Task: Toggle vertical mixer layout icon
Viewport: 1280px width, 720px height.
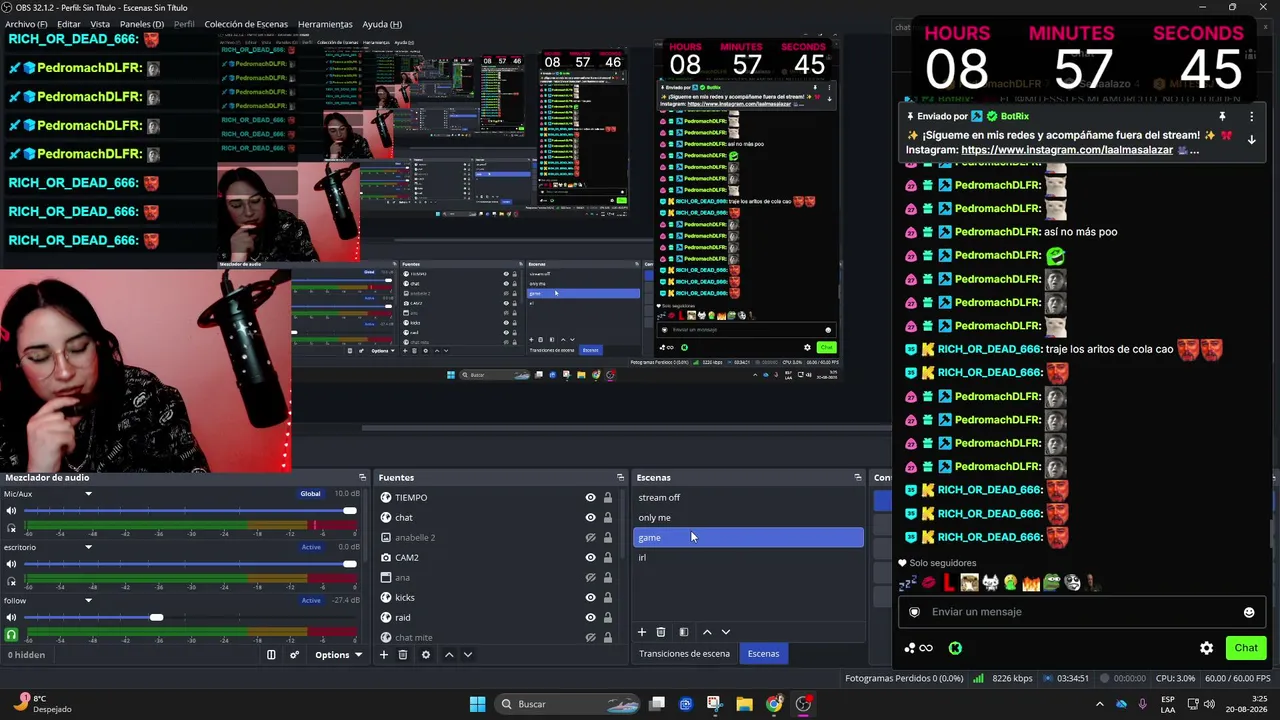Action: (x=271, y=655)
